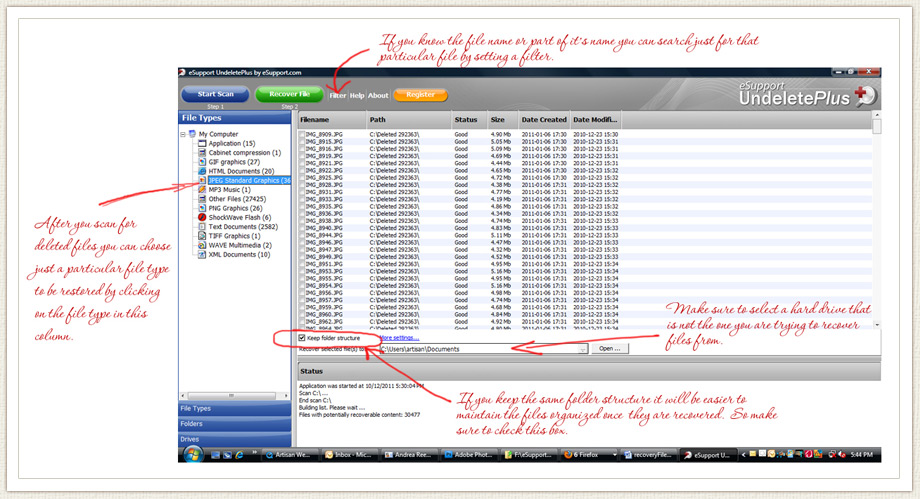The width and height of the screenshot is (920, 499).
Task: Click the Recover File button
Action: 289,94
